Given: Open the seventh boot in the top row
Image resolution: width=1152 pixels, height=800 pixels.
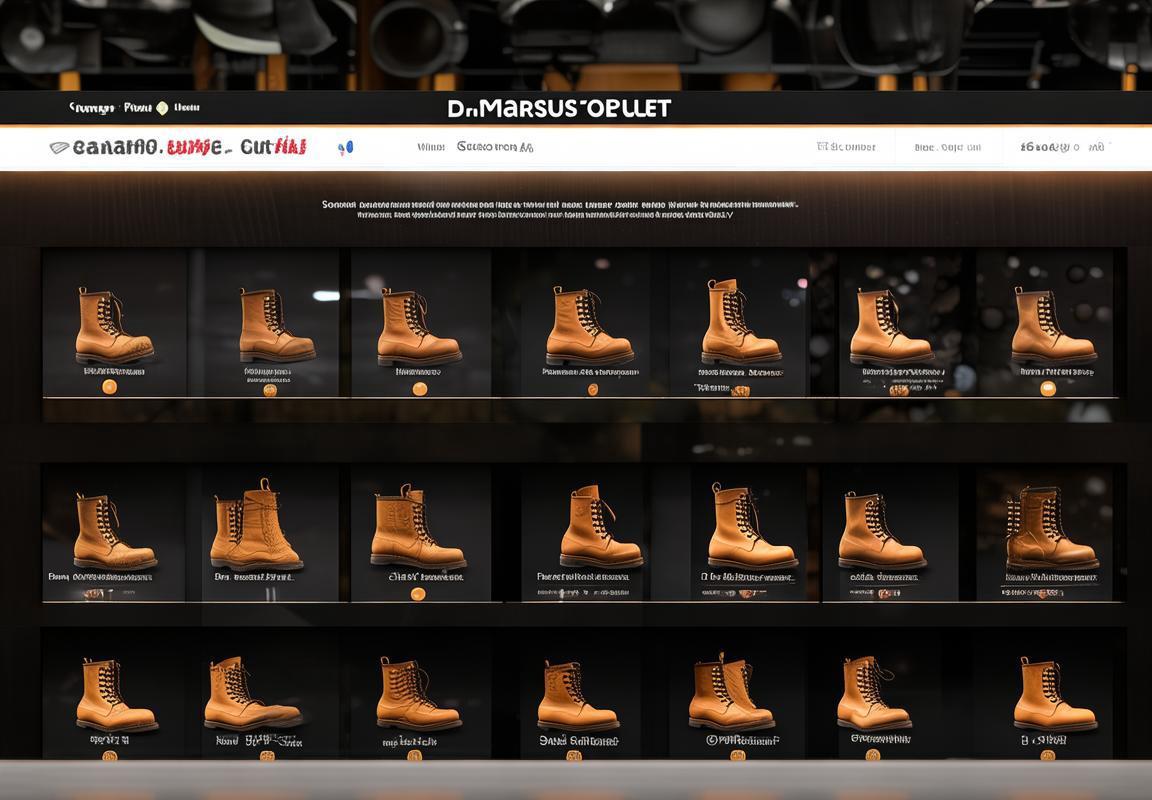Looking at the screenshot, I should (1054, 325).
